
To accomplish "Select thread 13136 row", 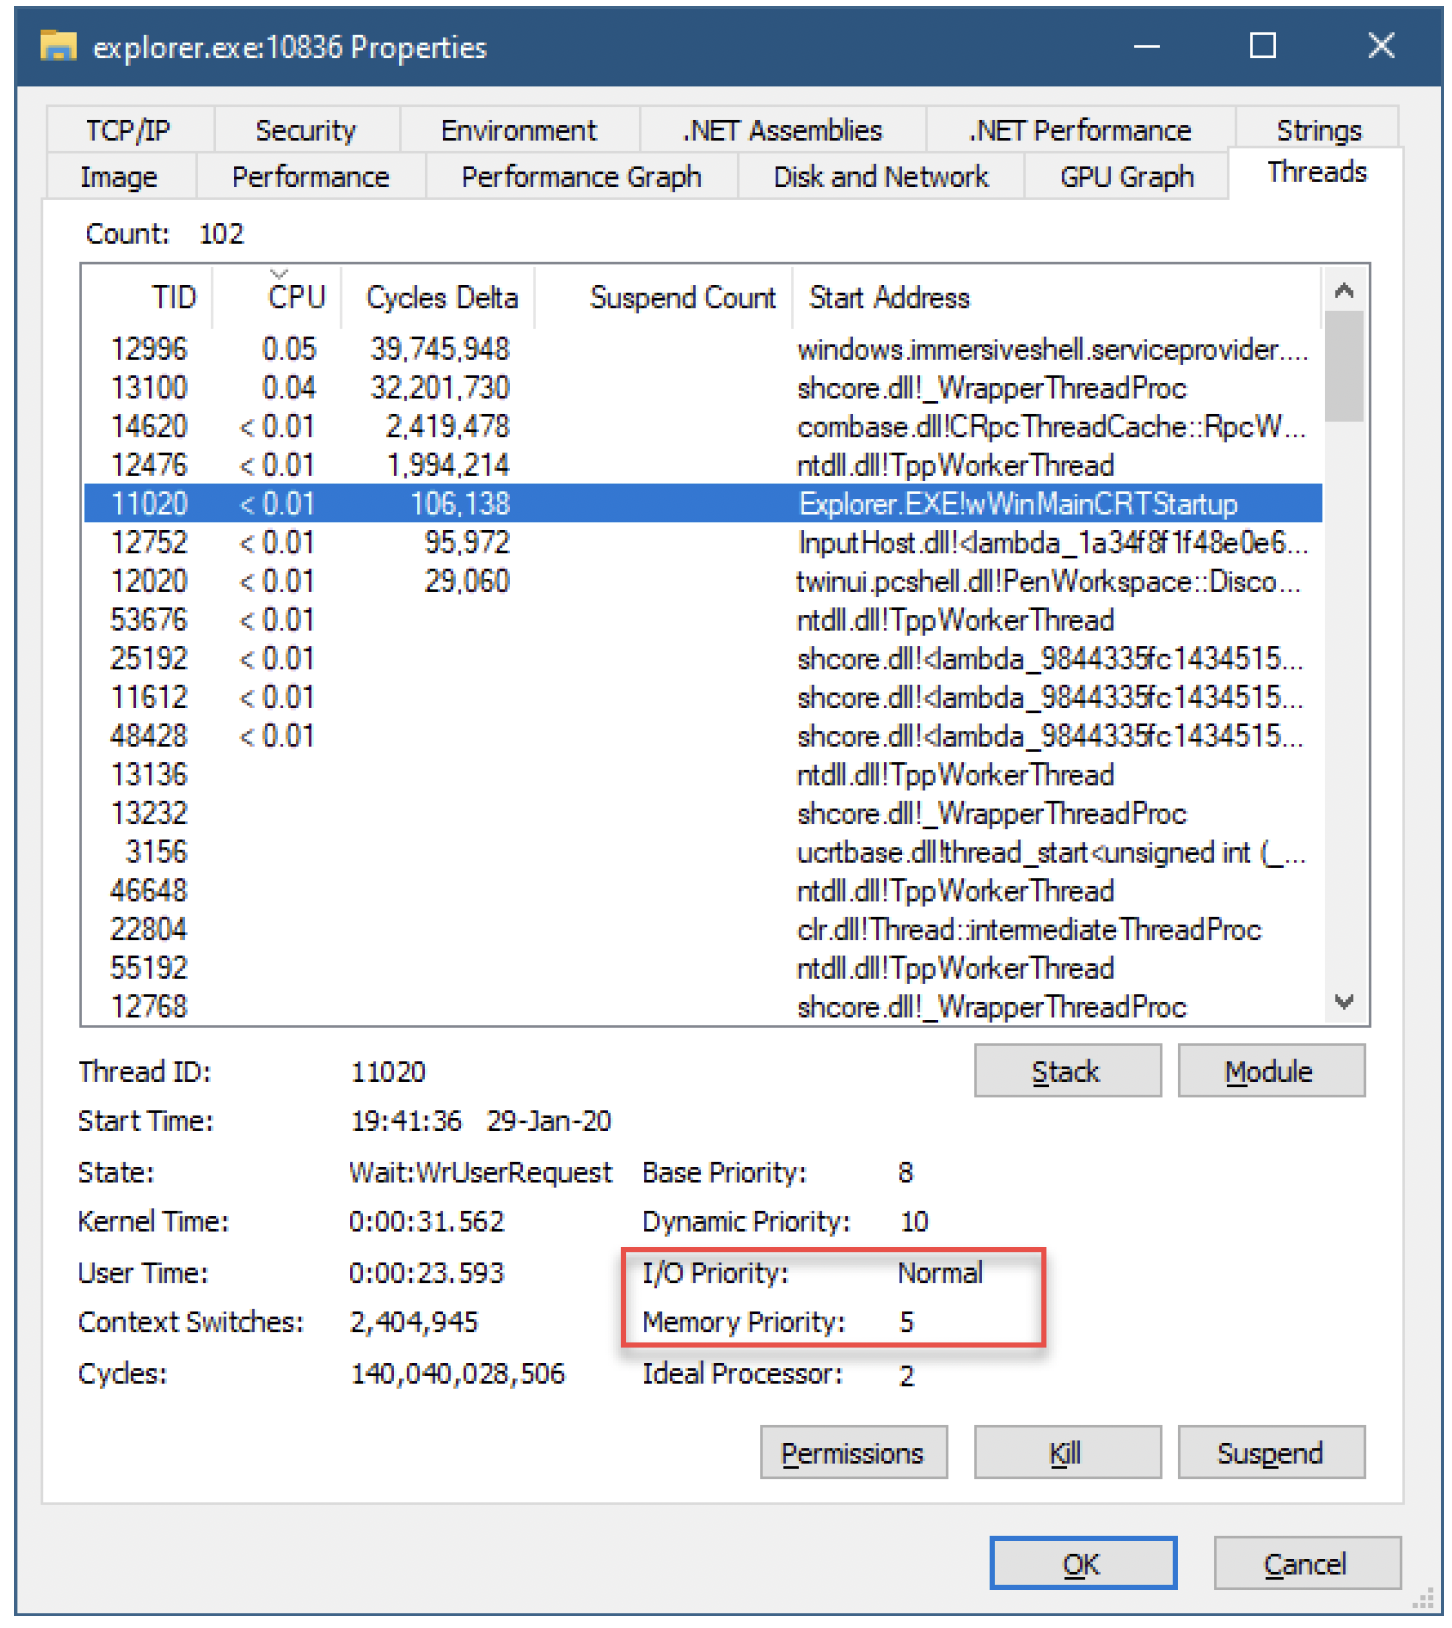I will [x=703, y=775].
